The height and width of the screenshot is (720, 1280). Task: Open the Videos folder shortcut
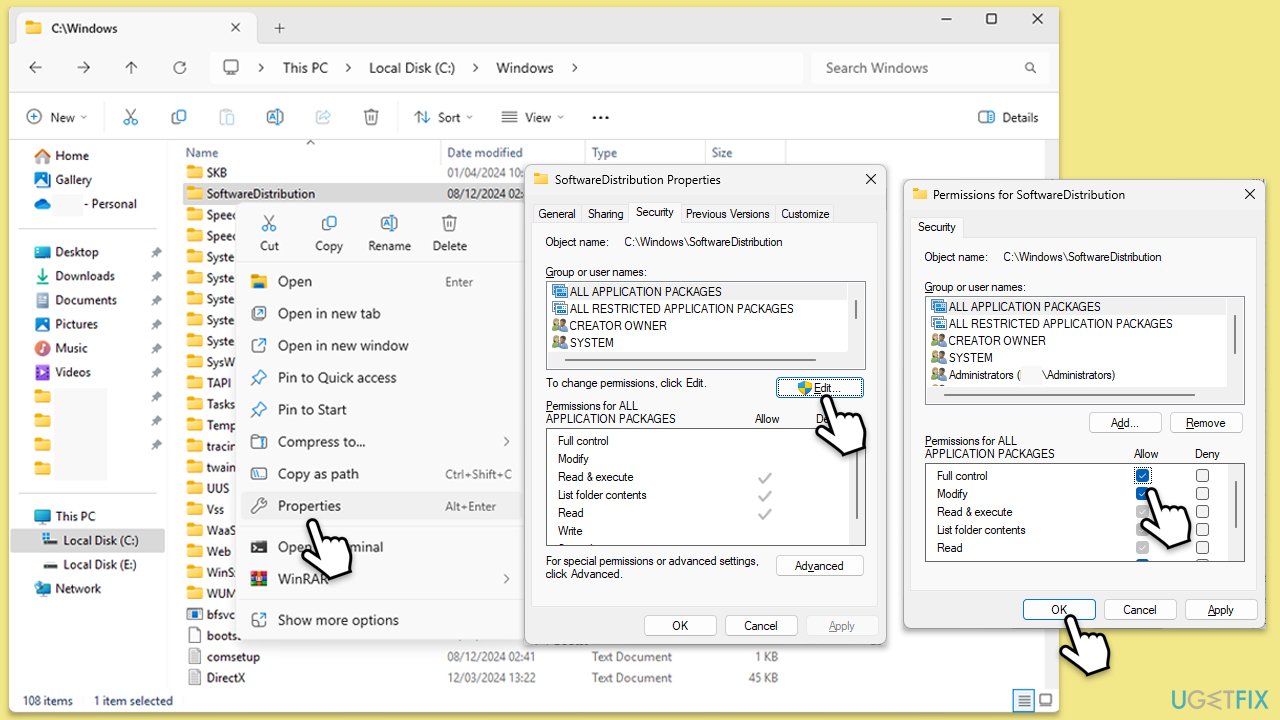click(63, 372)
